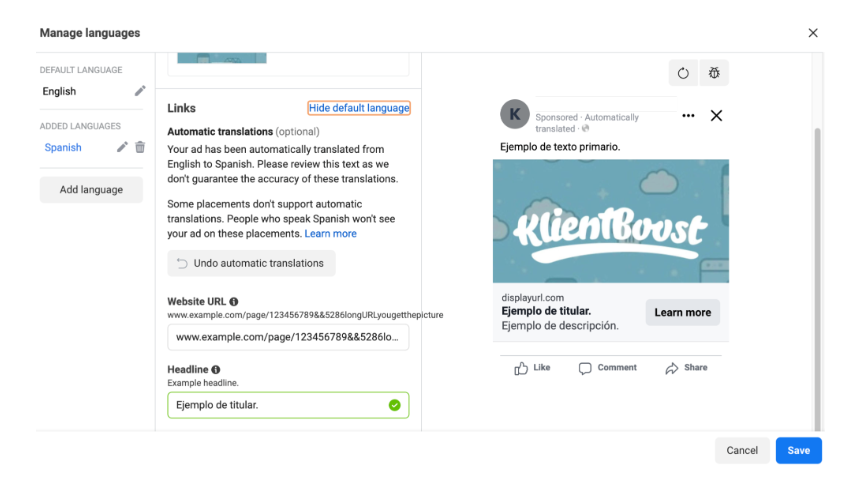
Task: Click Undo automatic translations
Action: click(x=251, y=263)
